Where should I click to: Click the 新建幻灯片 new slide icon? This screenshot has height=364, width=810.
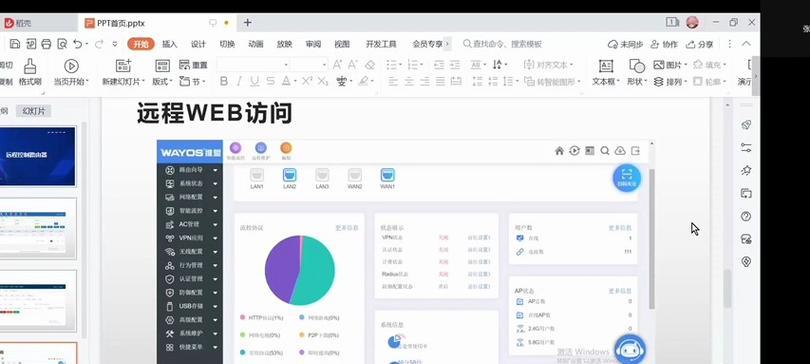pos(123,66)
